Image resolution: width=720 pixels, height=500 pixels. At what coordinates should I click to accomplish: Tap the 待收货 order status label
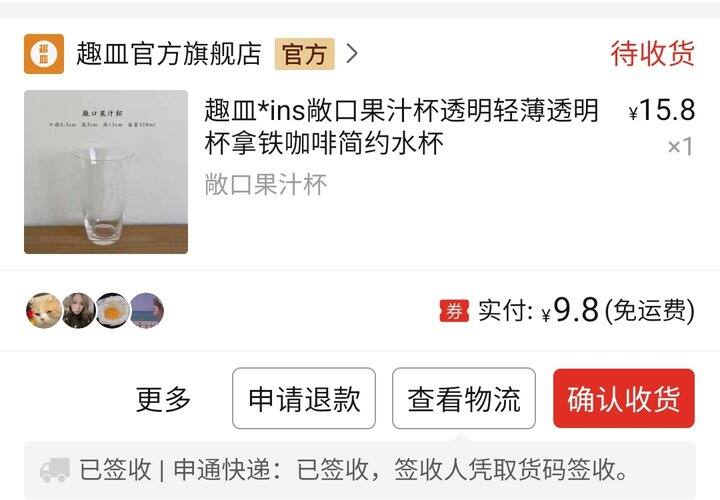(x=652, y=54)
